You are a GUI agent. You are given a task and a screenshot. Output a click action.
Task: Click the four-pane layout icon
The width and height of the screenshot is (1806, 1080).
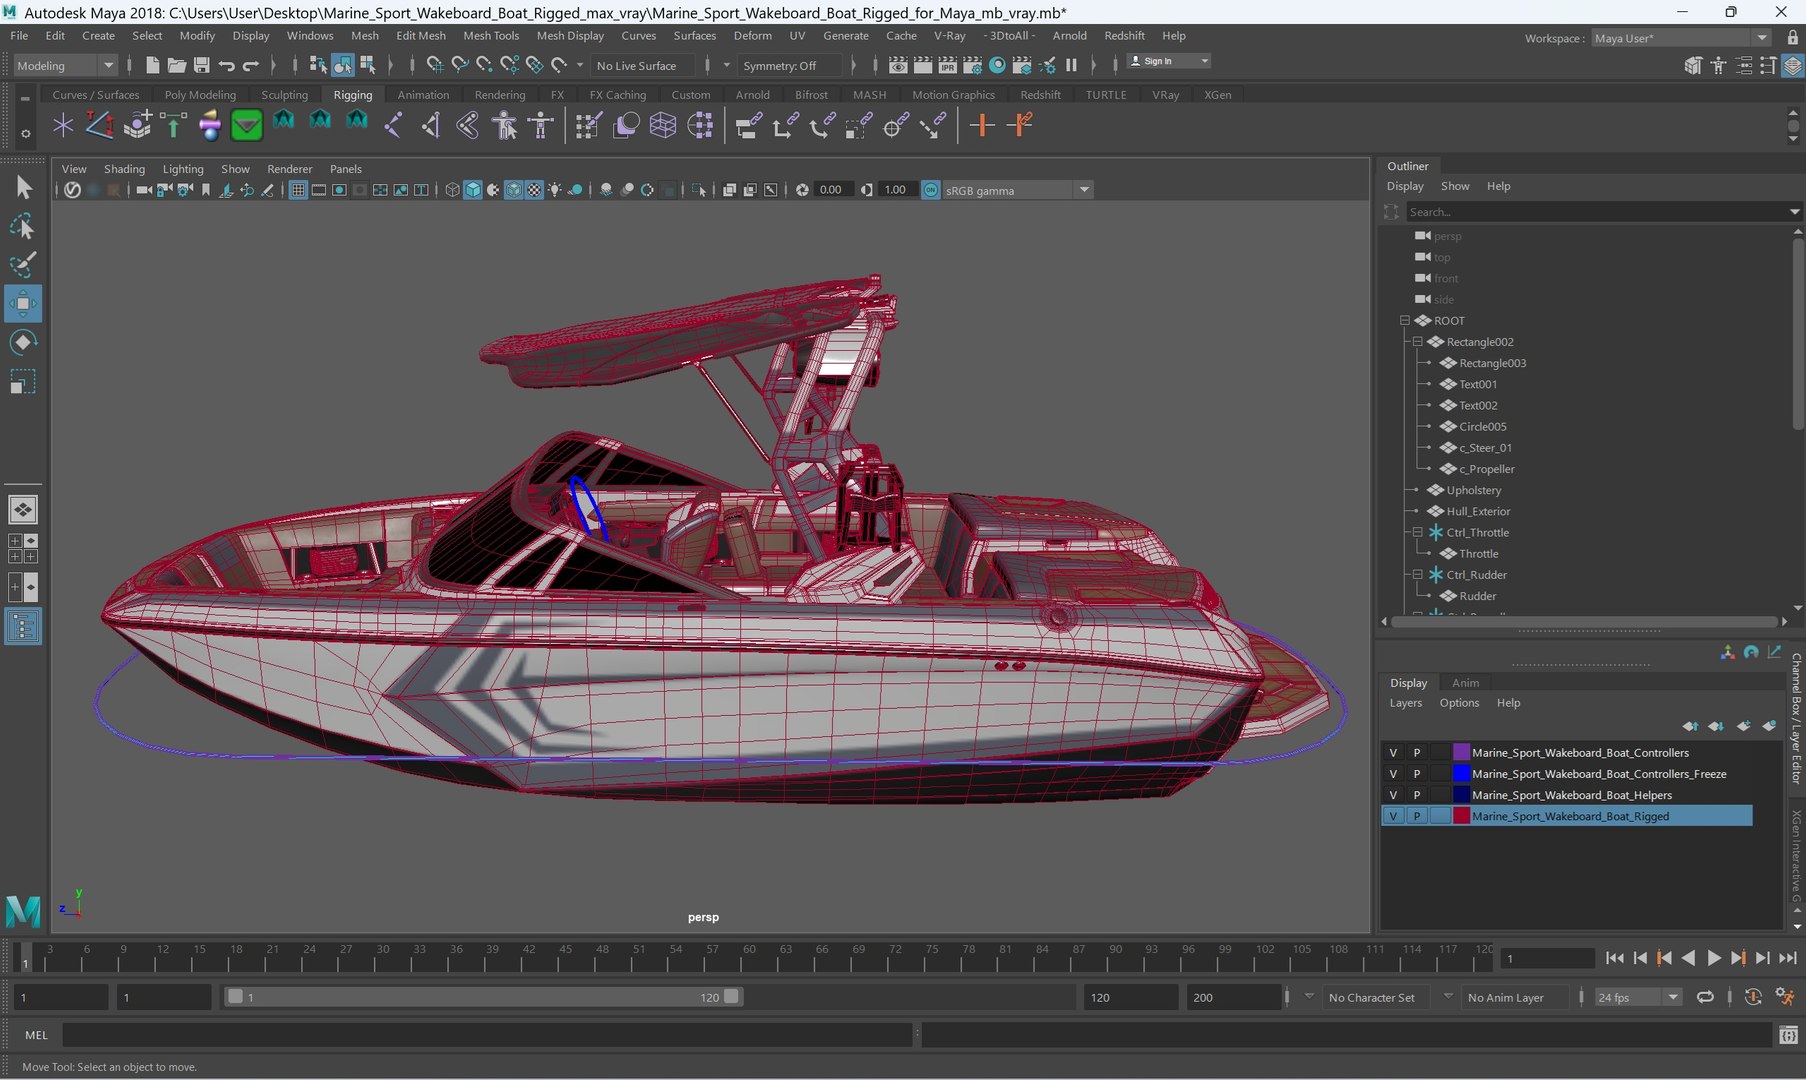(x=22, y=548)
